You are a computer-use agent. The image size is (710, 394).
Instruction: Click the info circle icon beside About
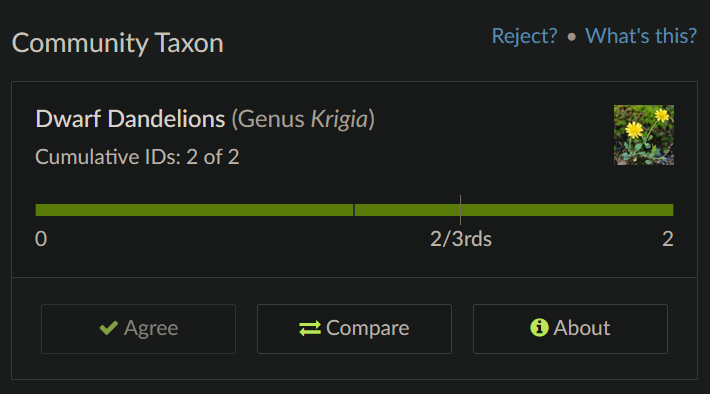click(x=539, y=327)
